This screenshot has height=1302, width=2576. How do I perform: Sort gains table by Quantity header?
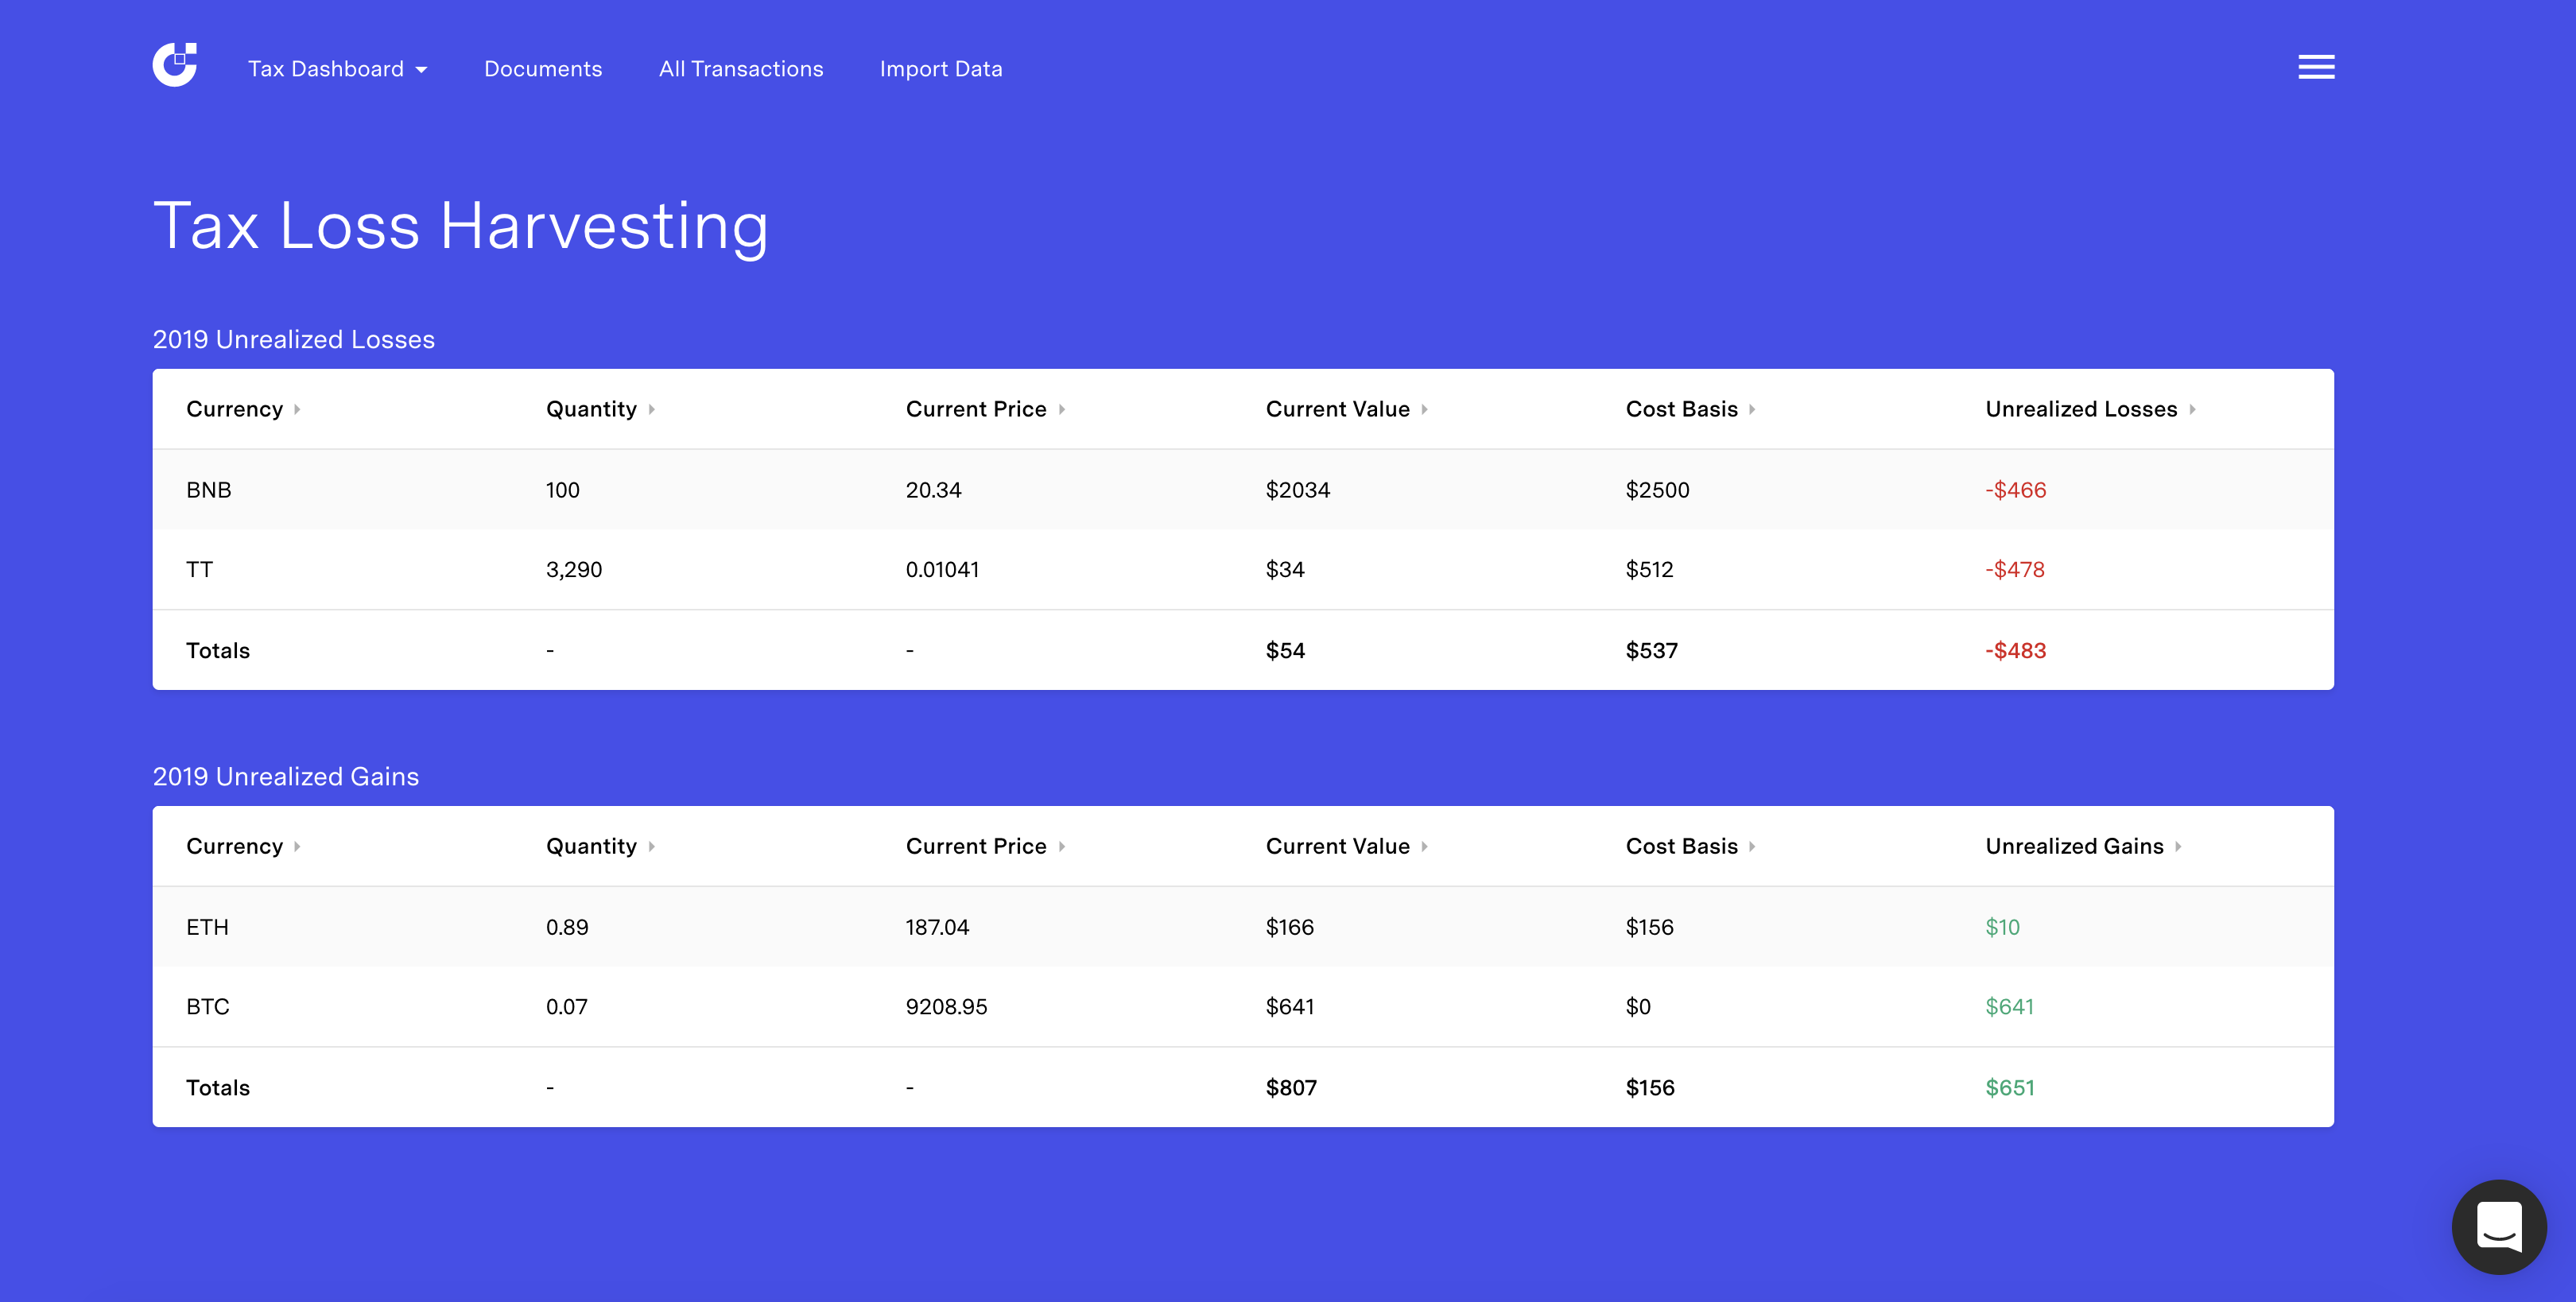591,846
